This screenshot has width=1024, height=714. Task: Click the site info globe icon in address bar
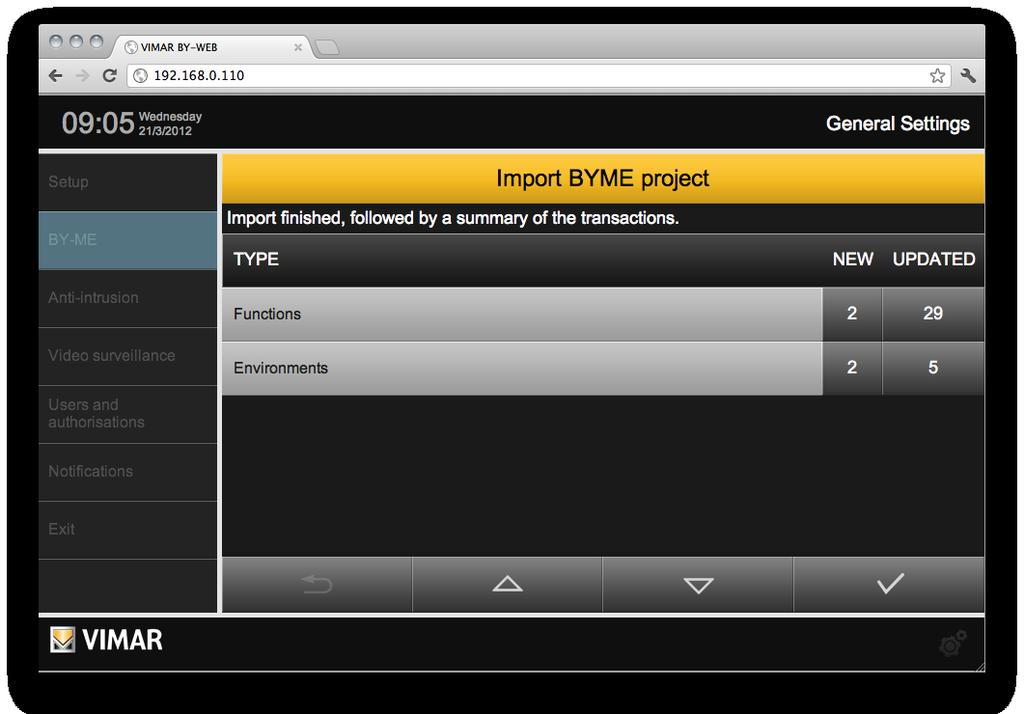pyautogui.click(x=140, y=76)
